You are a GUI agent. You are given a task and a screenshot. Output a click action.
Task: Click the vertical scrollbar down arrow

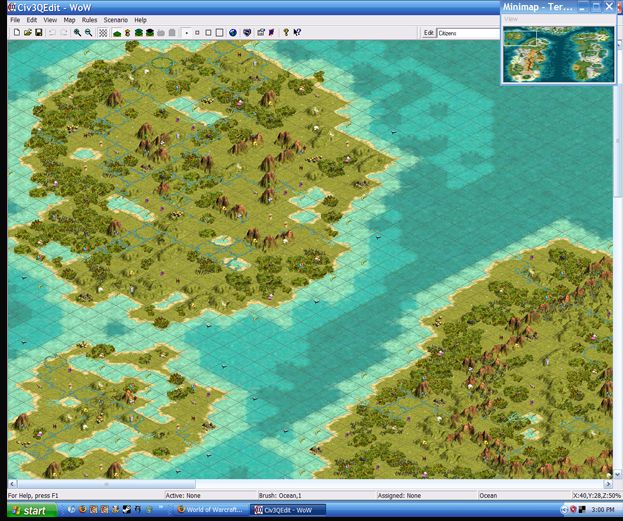click(x=617, y=475)
